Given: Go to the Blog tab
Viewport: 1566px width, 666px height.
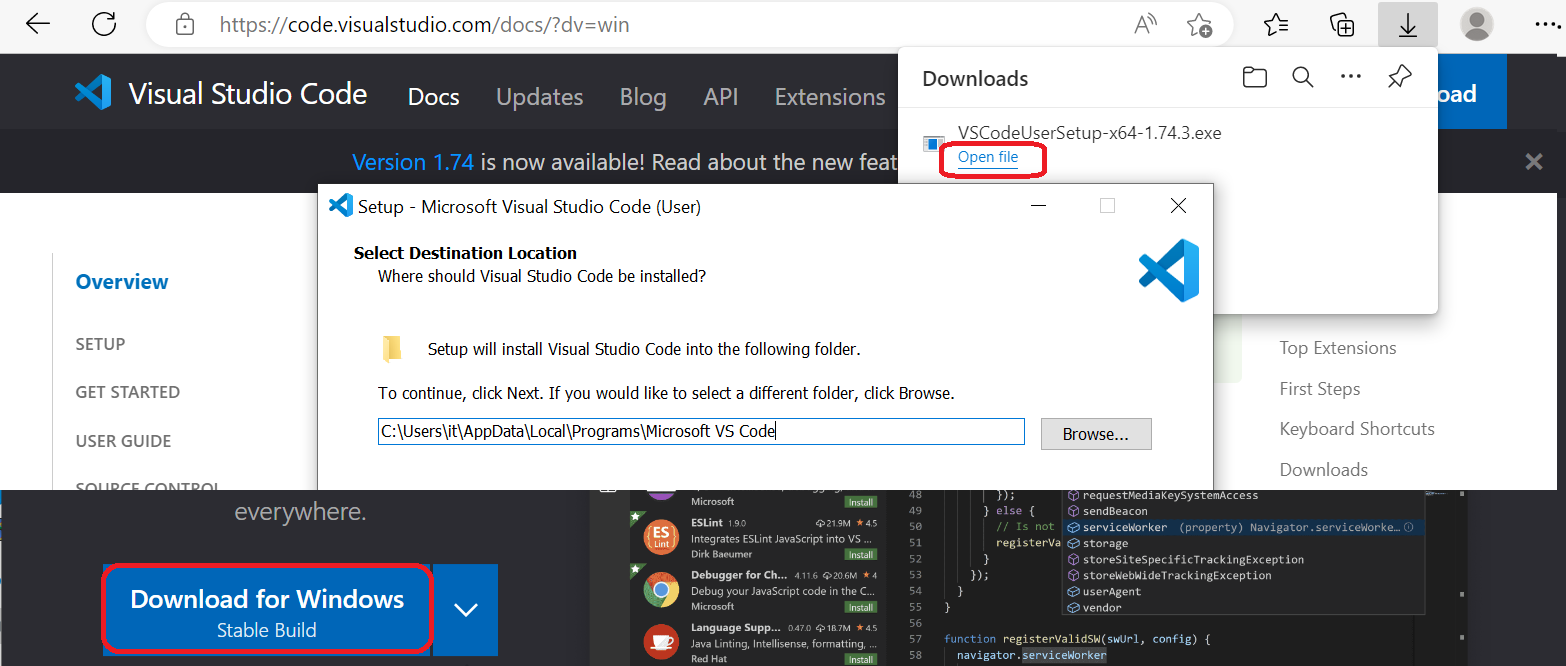Looking at the screenshot, I should 643,97.
